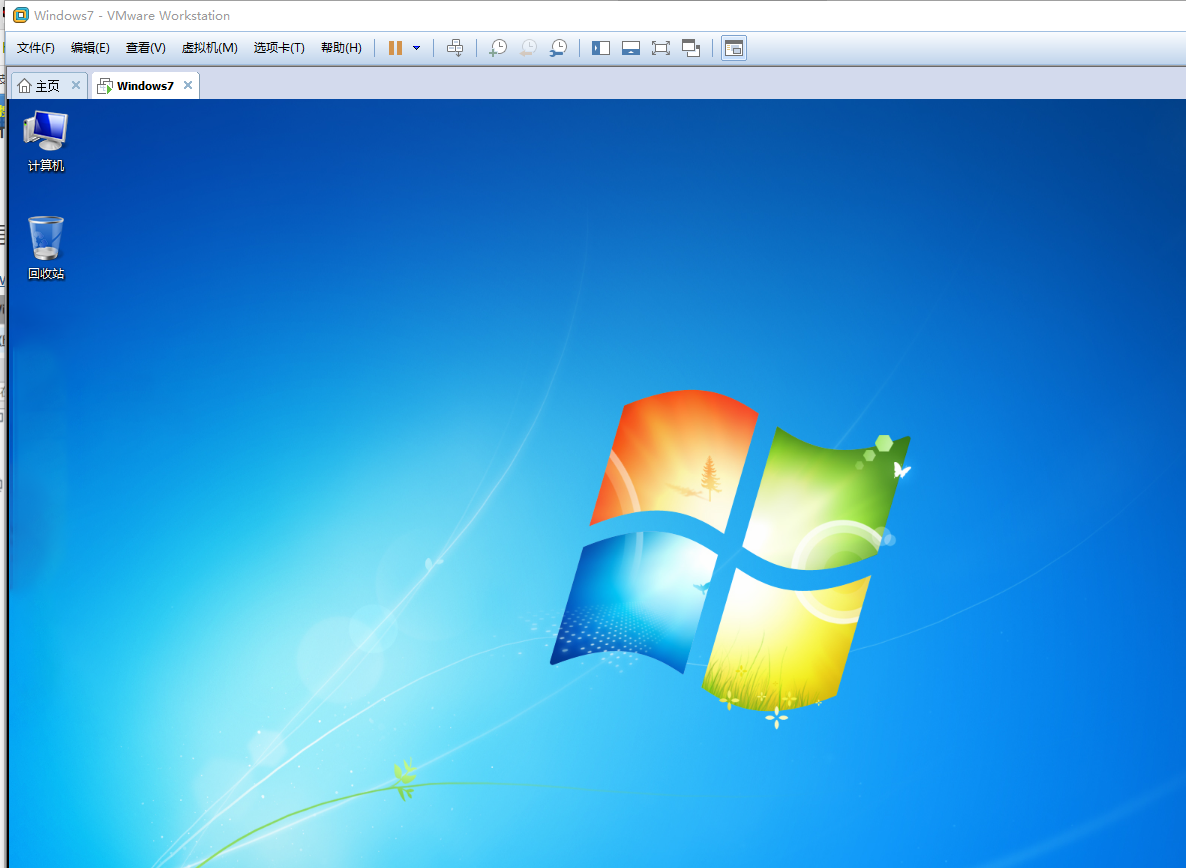The width and height of the screenshot is (1186, 868).
Task: Open the 虚拟机(M) menu
Action: point(210,48)
